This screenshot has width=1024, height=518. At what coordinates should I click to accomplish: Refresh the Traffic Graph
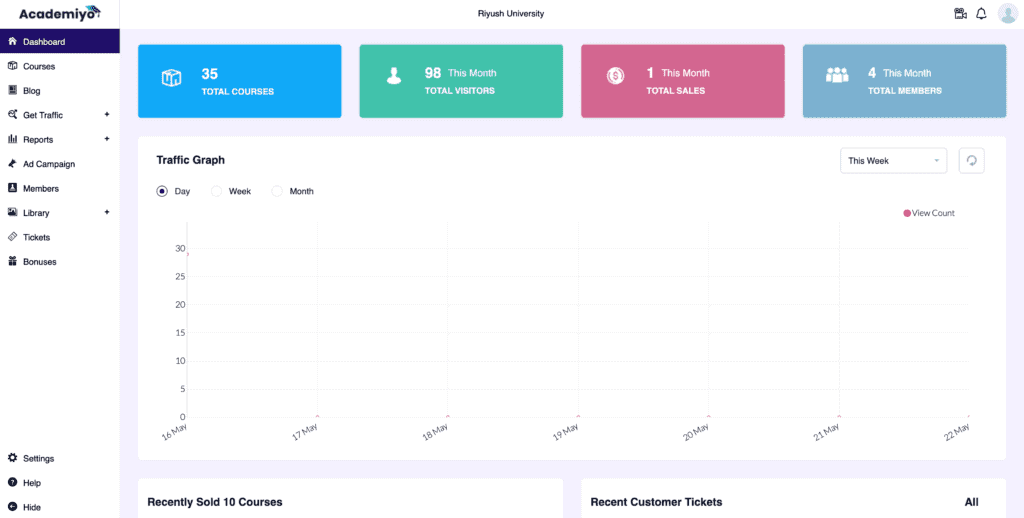click(971, 160)
